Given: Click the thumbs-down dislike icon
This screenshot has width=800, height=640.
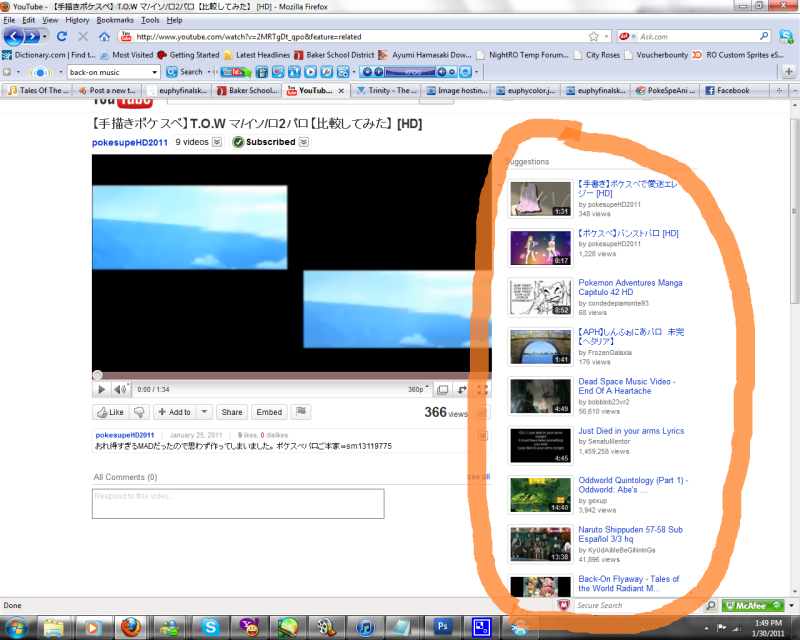Looking at the screenshot, I should click(x=139, y=412).
